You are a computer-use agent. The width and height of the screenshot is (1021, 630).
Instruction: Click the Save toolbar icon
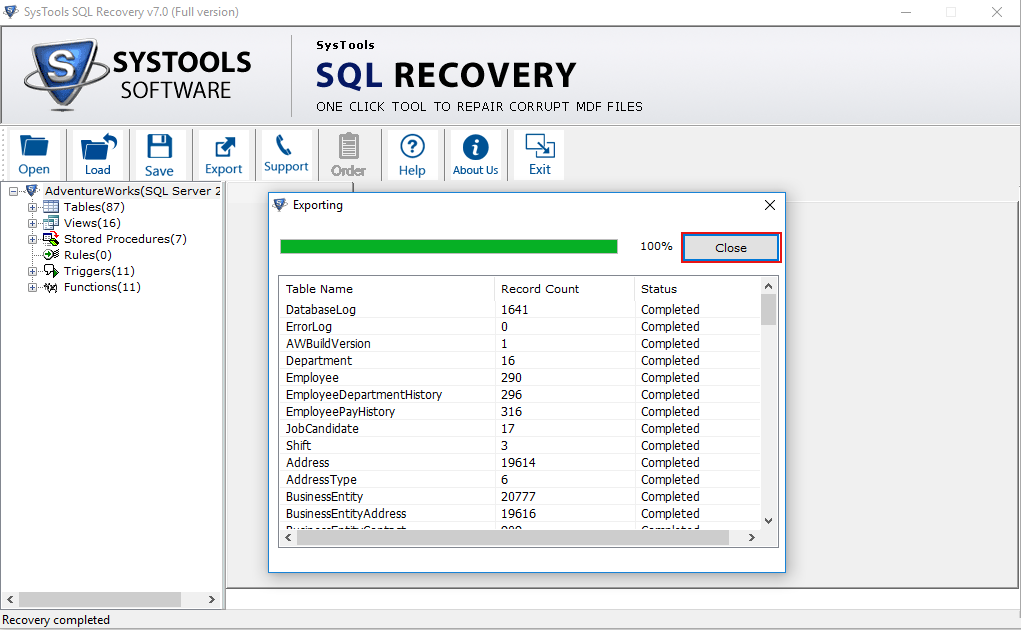tap(159, 154)
